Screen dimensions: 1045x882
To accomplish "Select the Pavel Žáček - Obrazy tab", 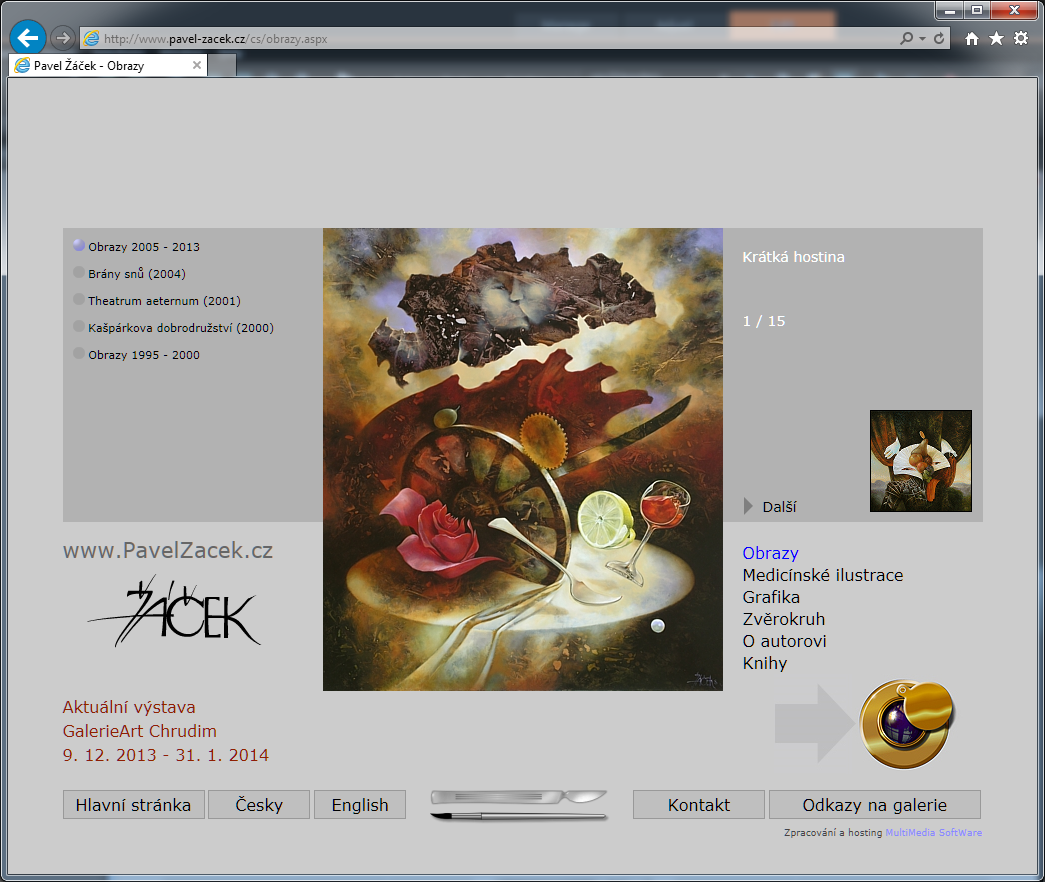I will tap(108, 65).
